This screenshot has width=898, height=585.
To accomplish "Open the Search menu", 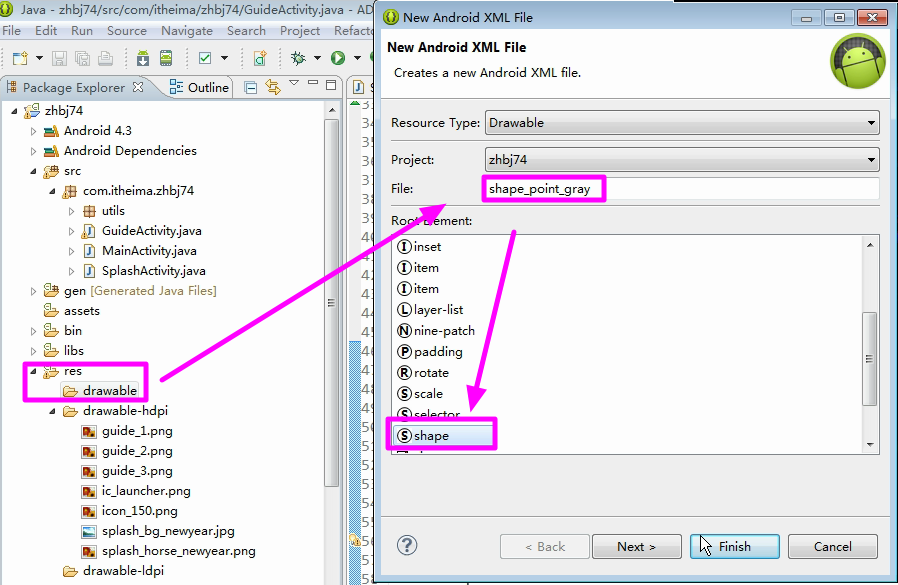I will [x=246, y=31].
